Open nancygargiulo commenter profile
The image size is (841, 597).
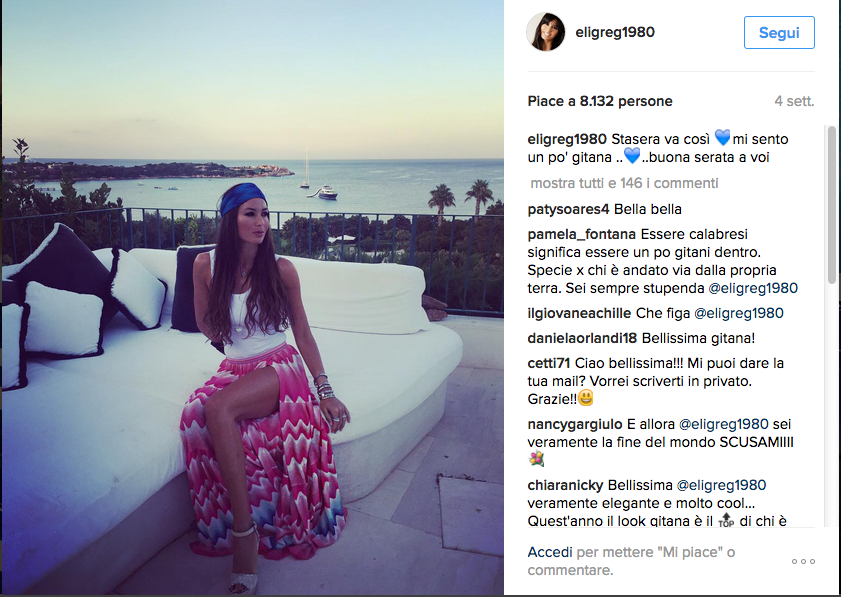pyautogui.click(x=574, y=424)
